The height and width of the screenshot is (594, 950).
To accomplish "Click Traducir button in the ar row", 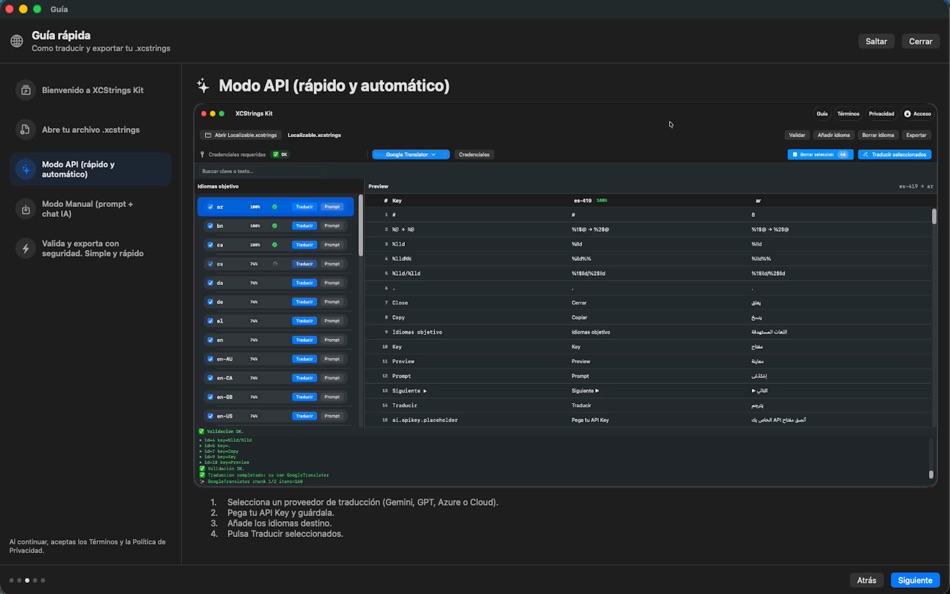I will 304,207.
